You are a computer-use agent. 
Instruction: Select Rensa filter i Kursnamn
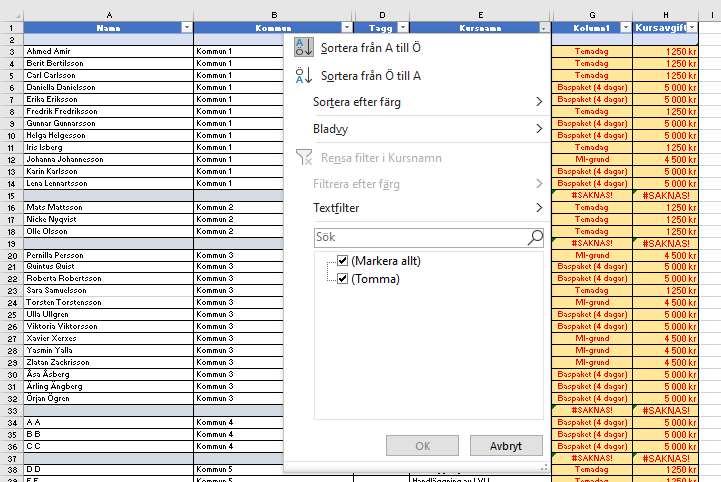tap(381, 158)
